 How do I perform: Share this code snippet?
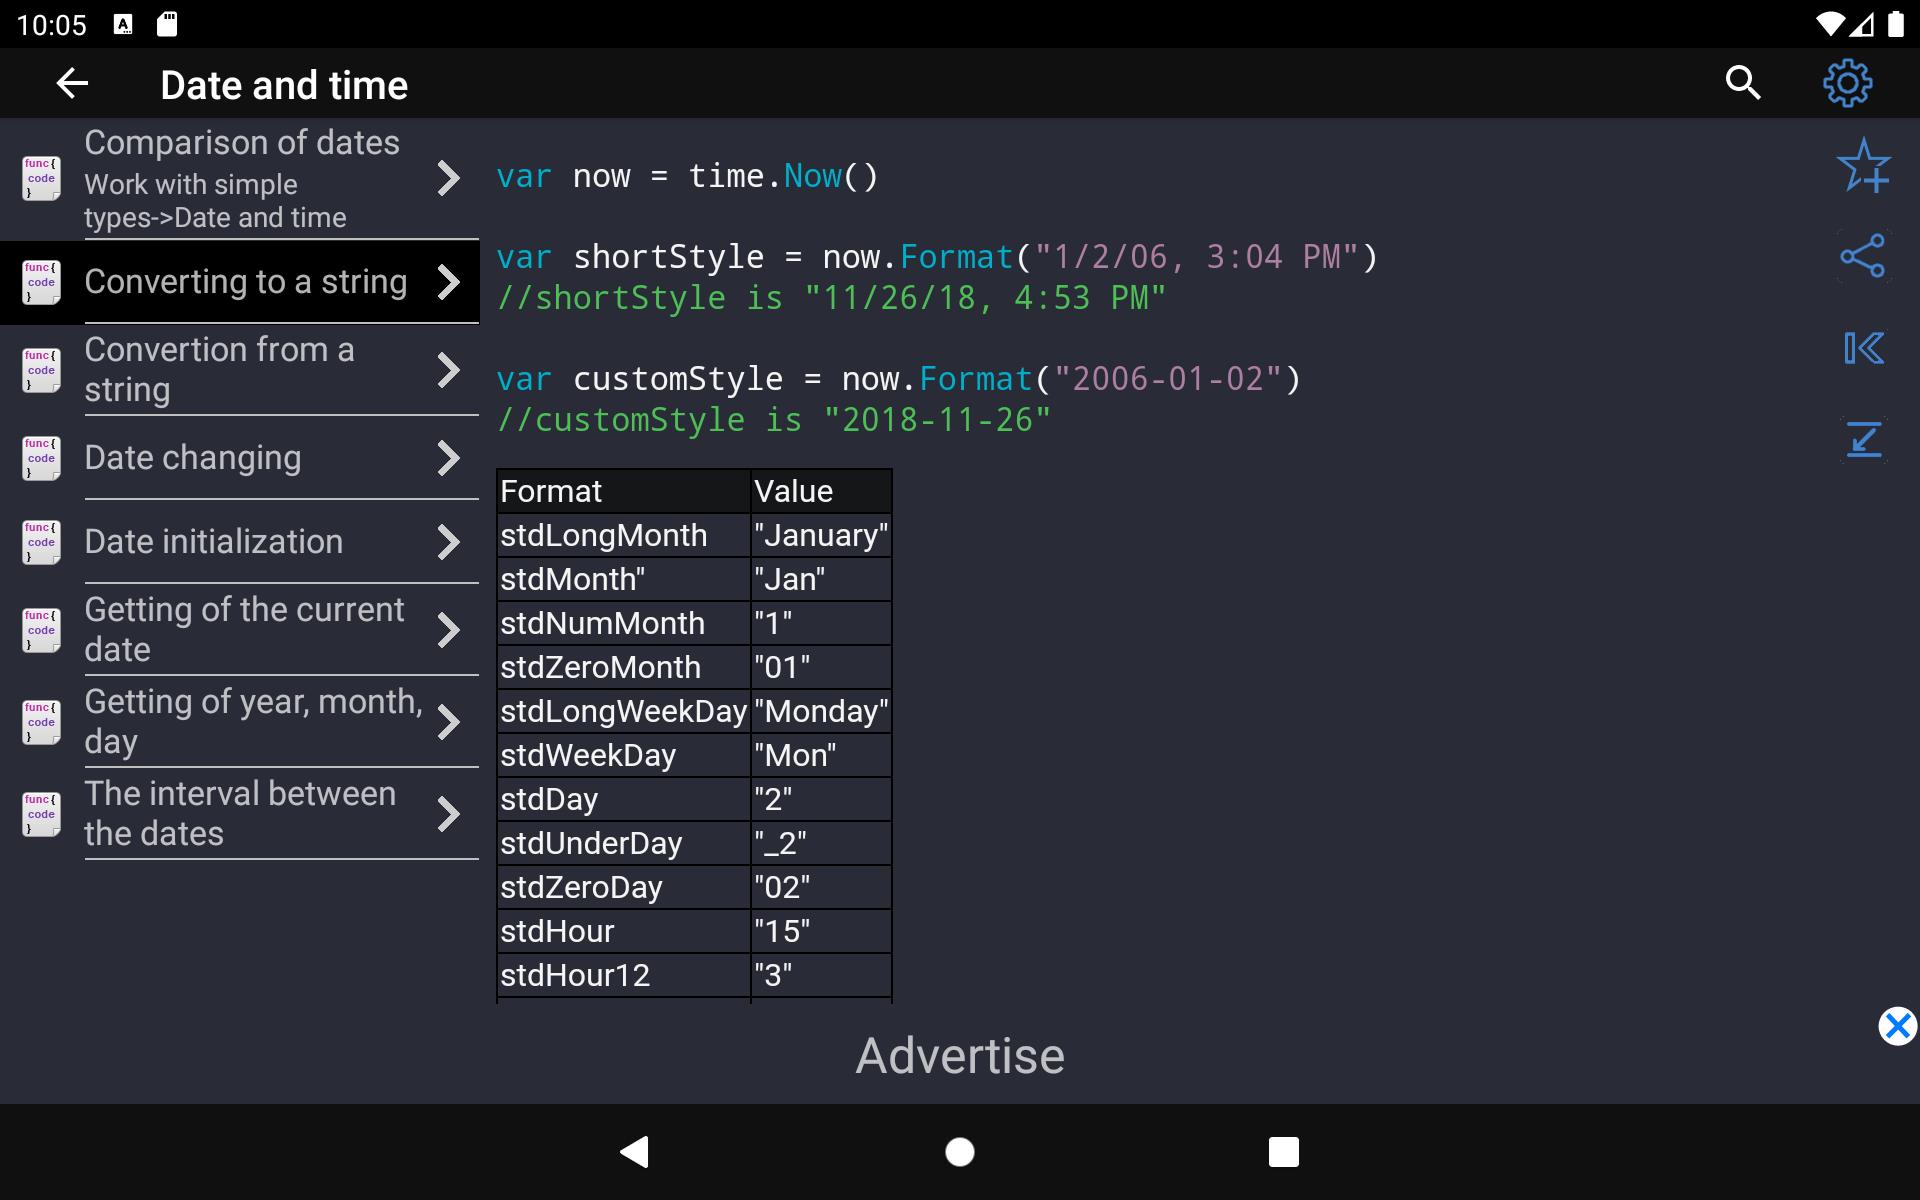(1863, 256)
